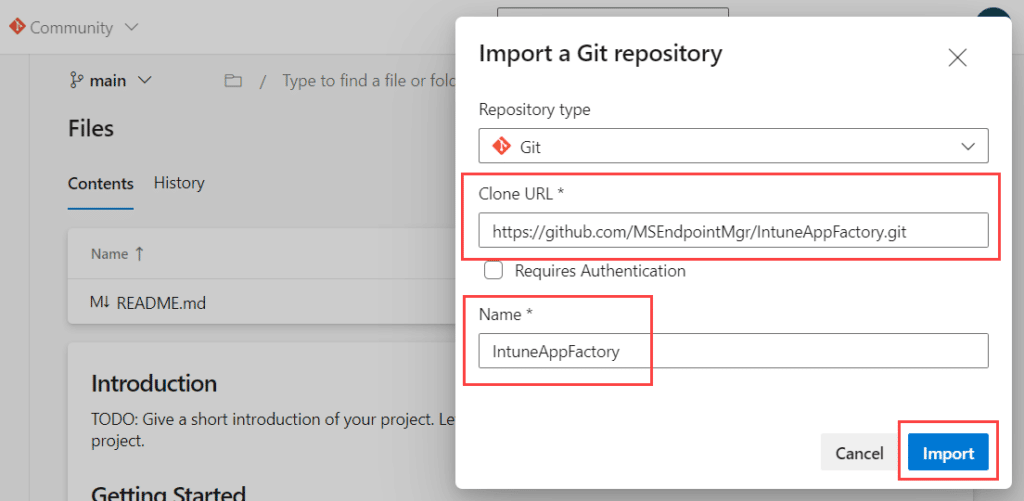The height and width of the screenshot is (501, 1024).
Task: Open the Repository type dropdown
Action: 733,146
